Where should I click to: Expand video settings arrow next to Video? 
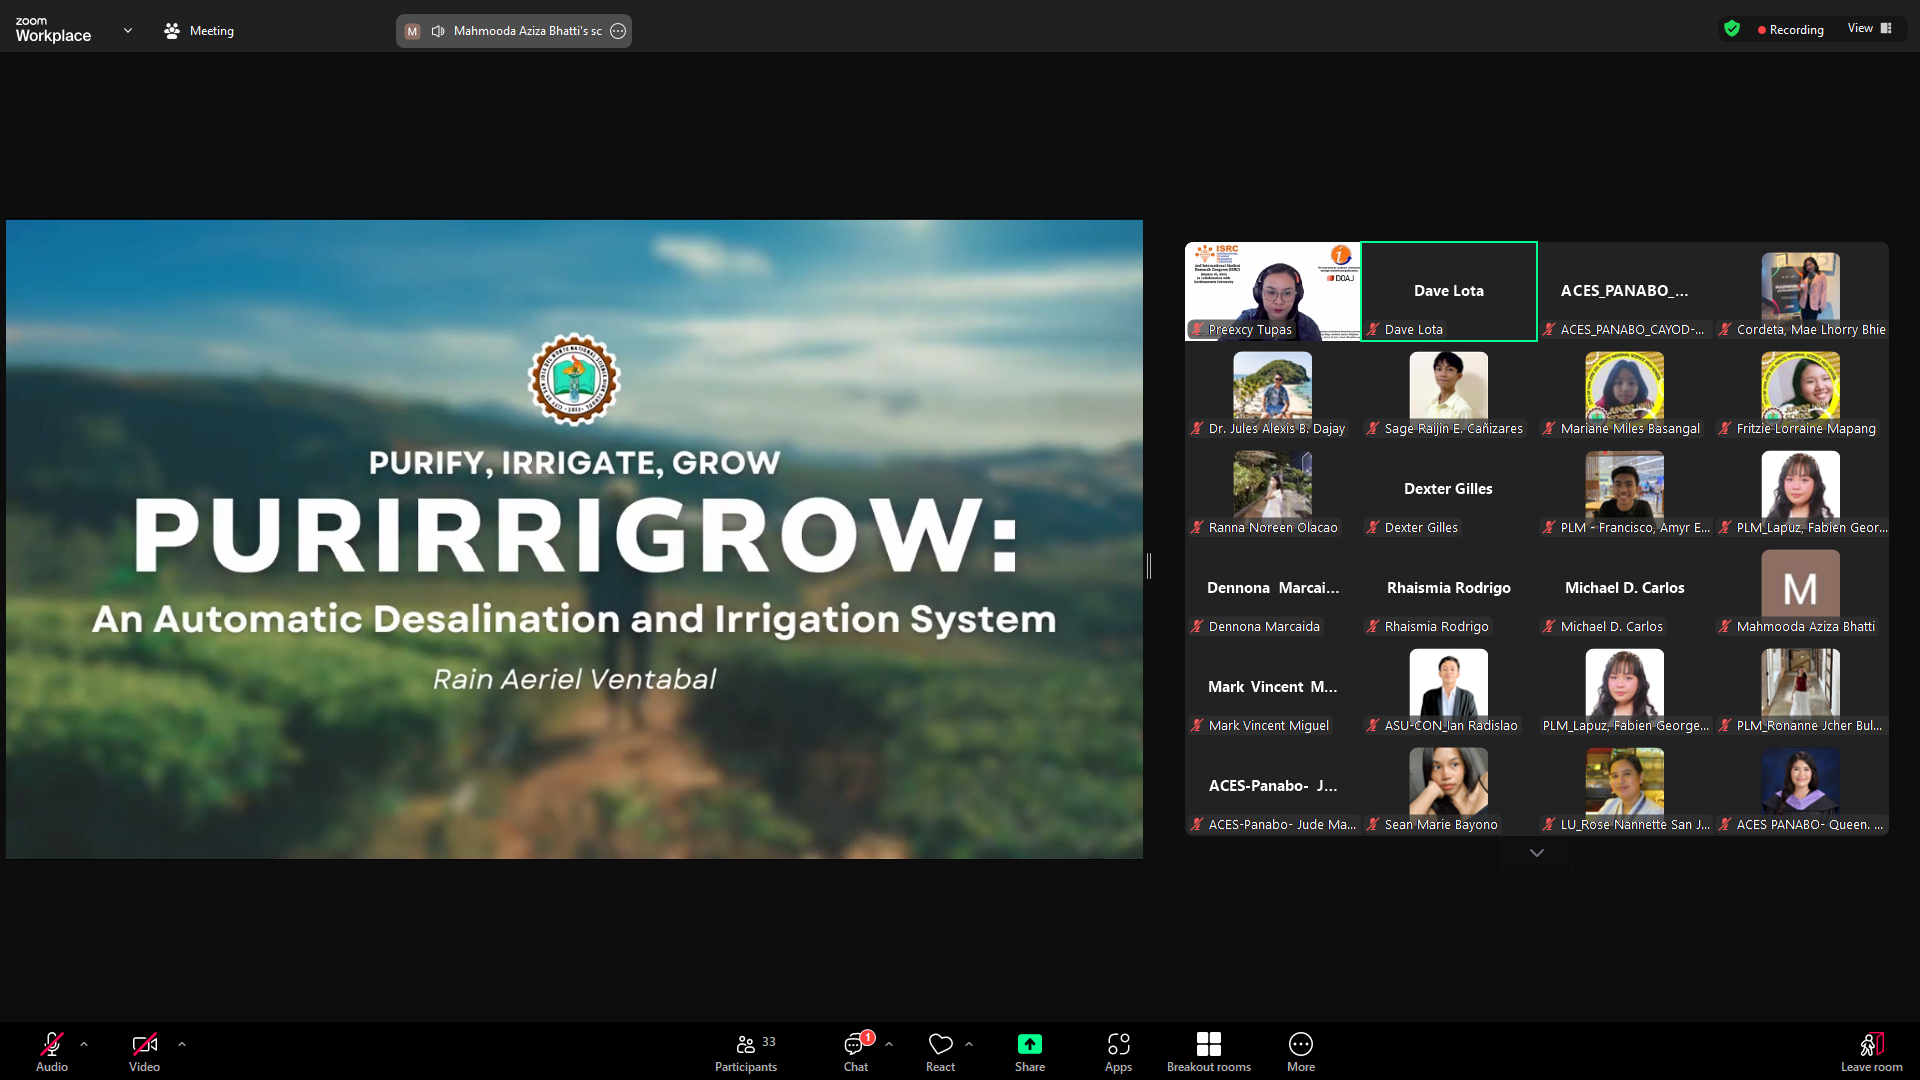pos(182,1044)
